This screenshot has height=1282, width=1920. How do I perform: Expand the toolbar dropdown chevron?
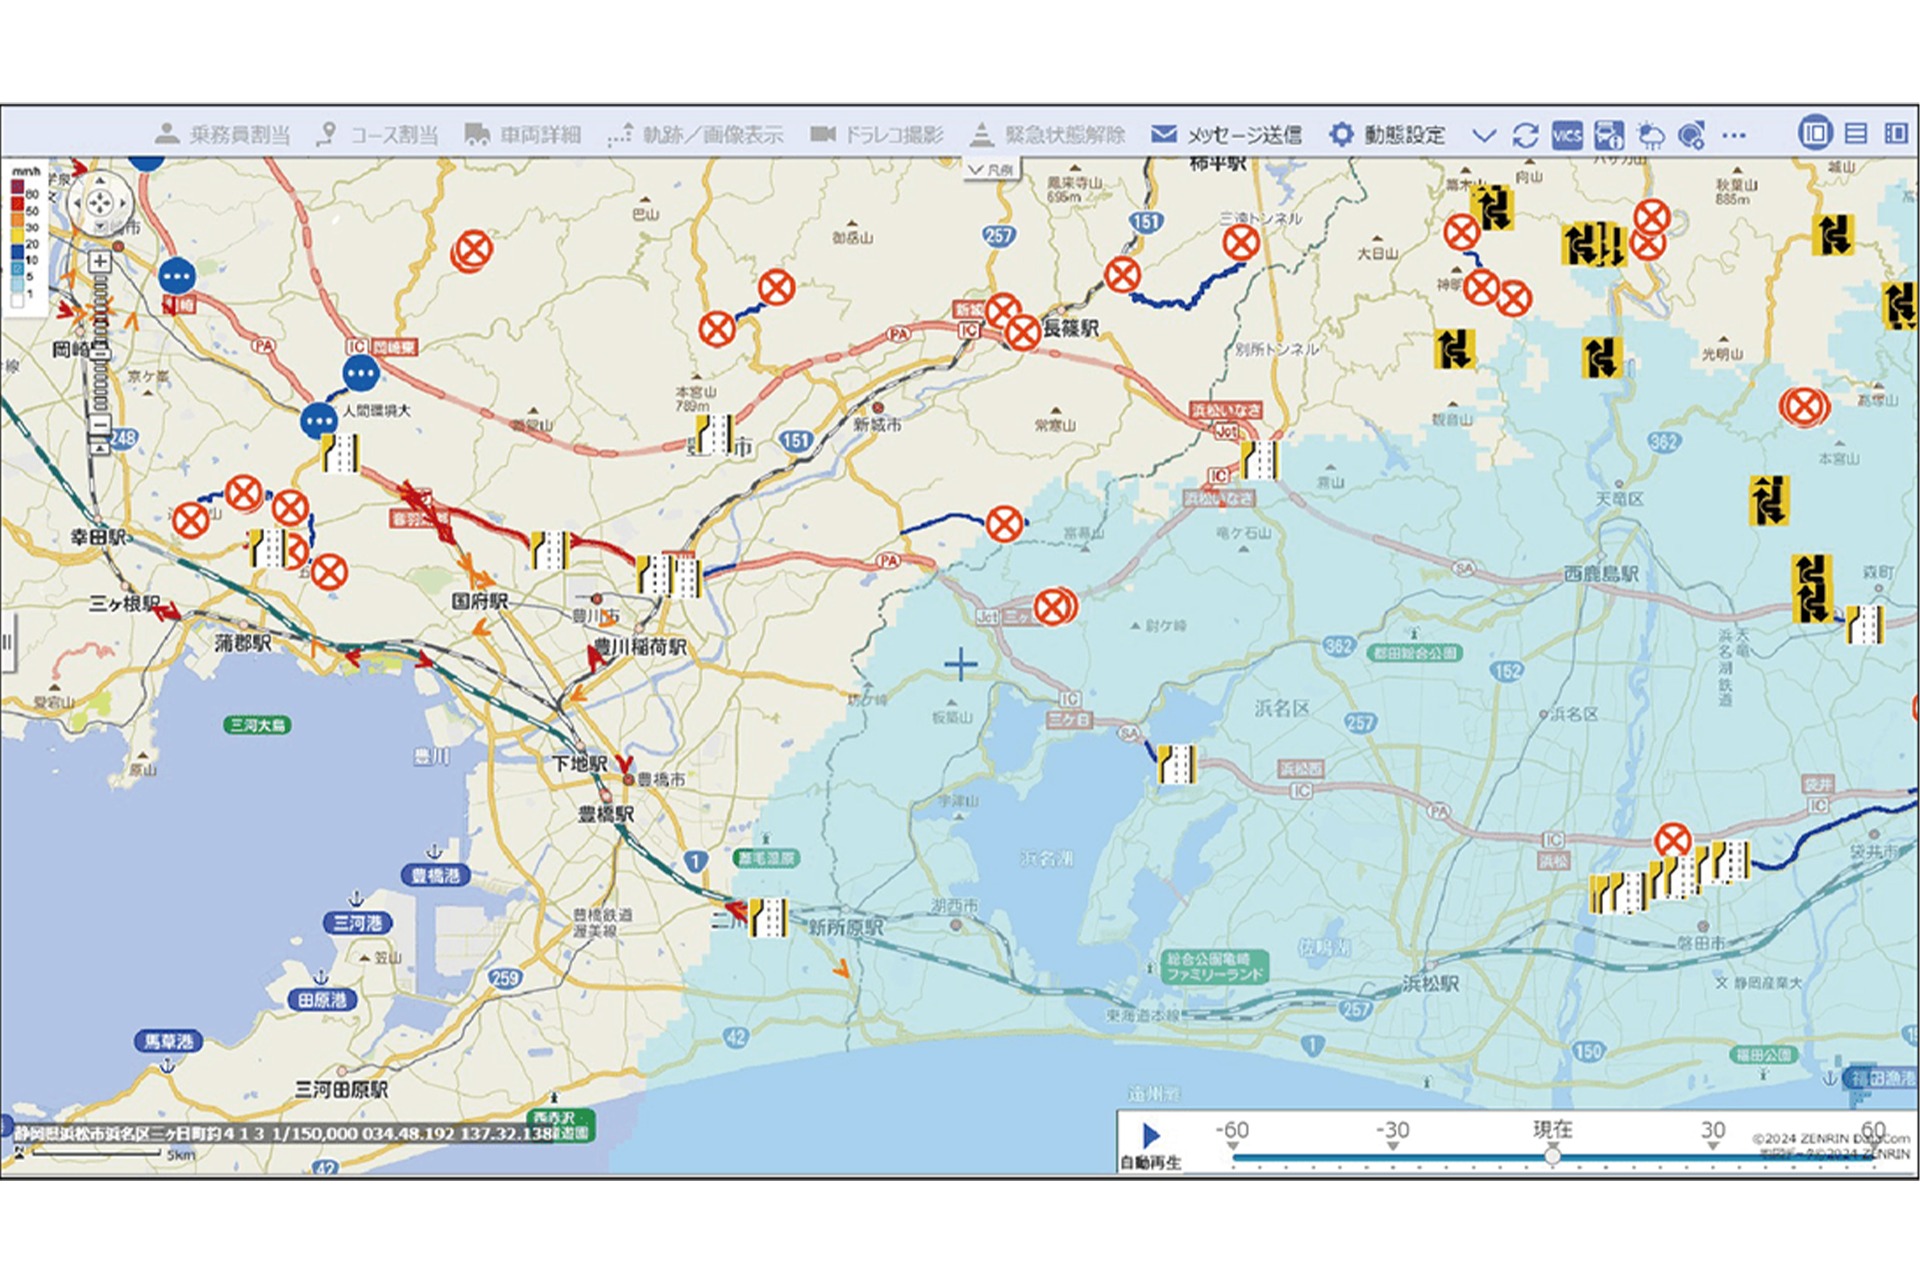(1484, 135)
